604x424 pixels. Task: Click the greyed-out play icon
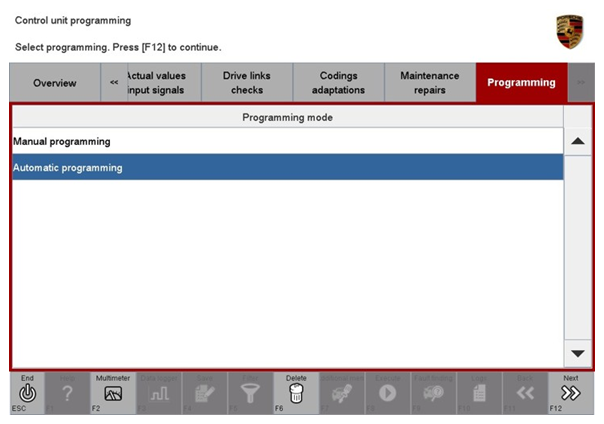387,394
